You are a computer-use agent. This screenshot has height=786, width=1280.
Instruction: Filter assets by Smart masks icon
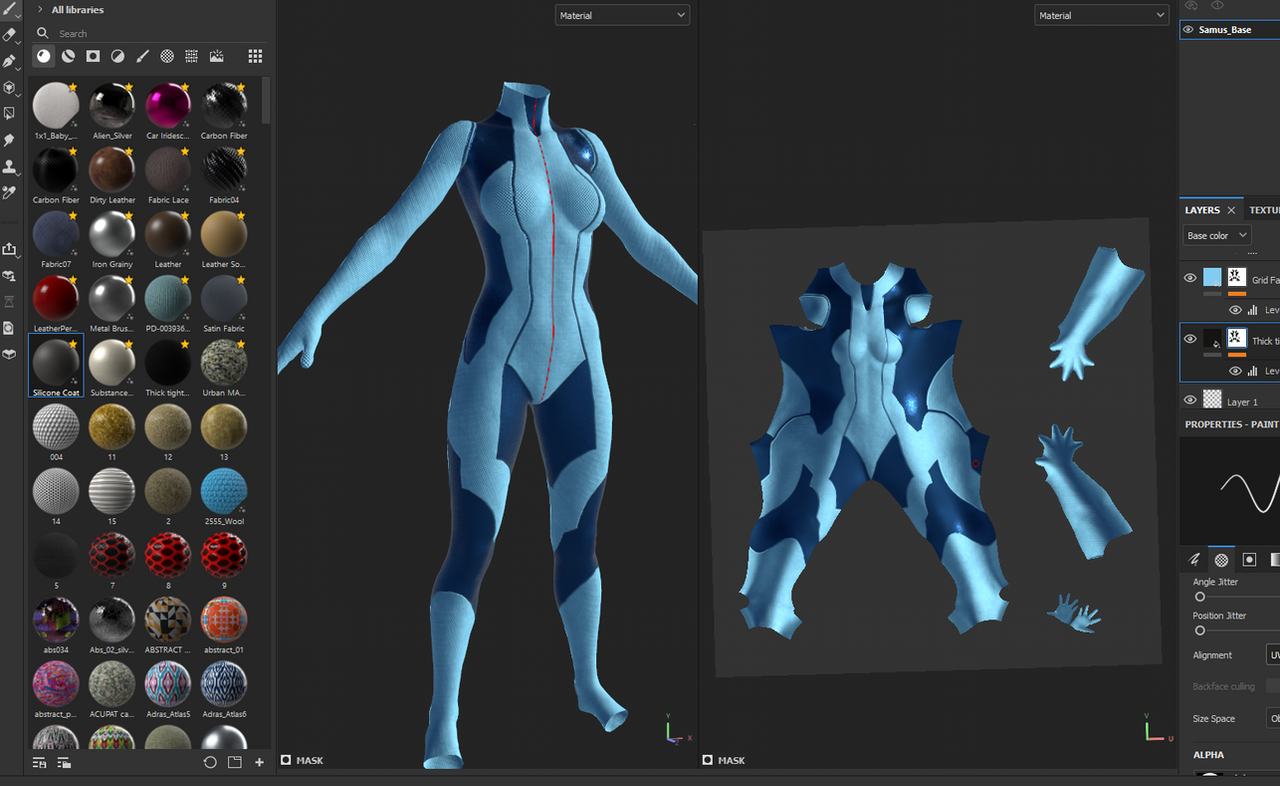92,57
